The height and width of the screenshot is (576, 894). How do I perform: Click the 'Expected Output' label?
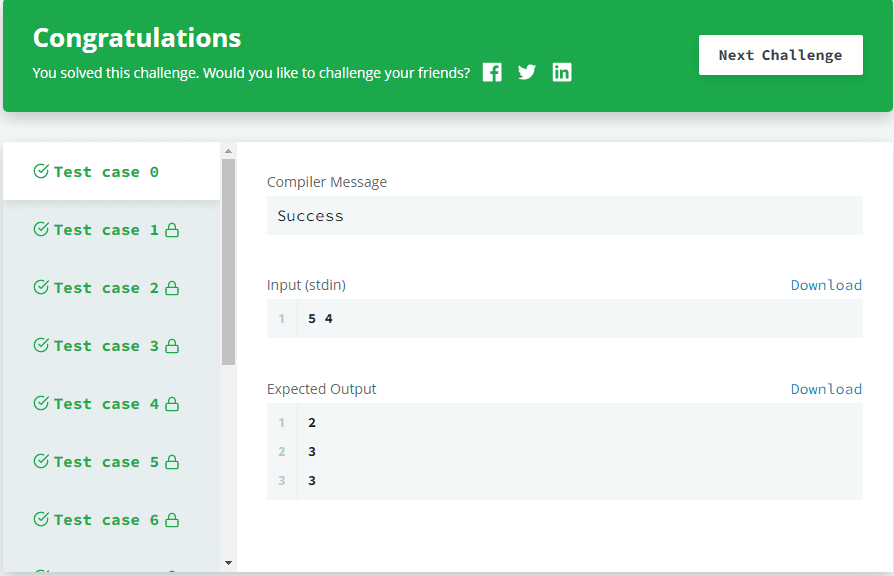[322, 389]
